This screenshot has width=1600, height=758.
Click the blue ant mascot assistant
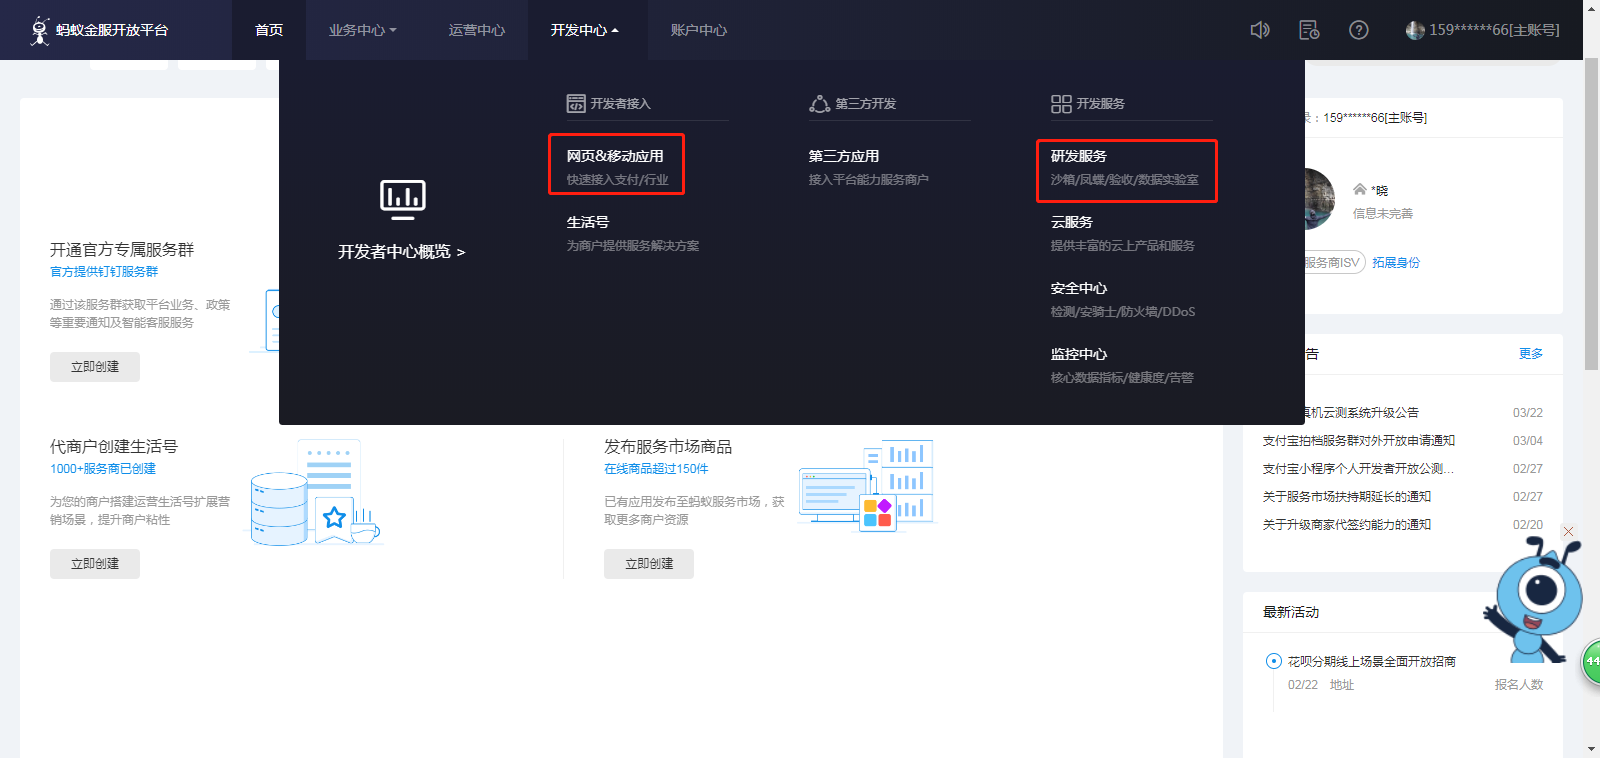1534,600
